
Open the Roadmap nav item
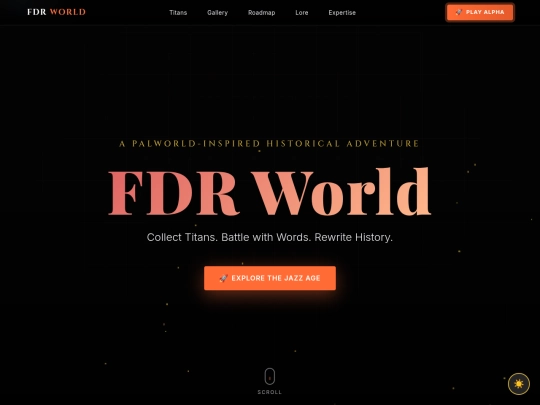pyautogui.click(x=261, y=13)
